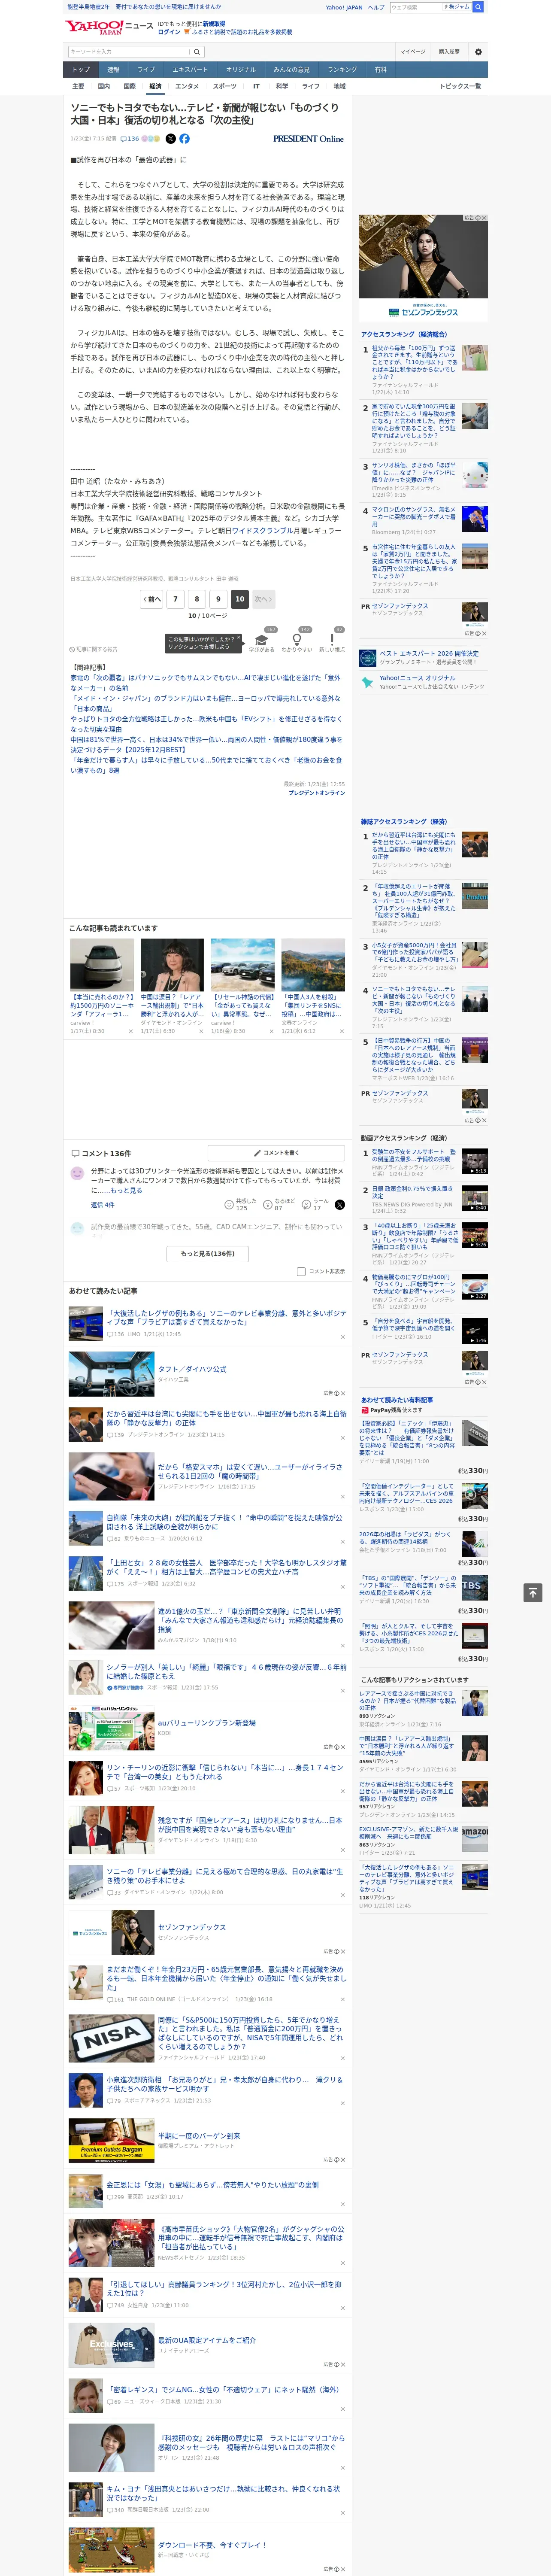Image resolution: width=551 pixels, height=2576 pixels.
Task: Open the ランキング navigation tab
Action: click(342, 70)
